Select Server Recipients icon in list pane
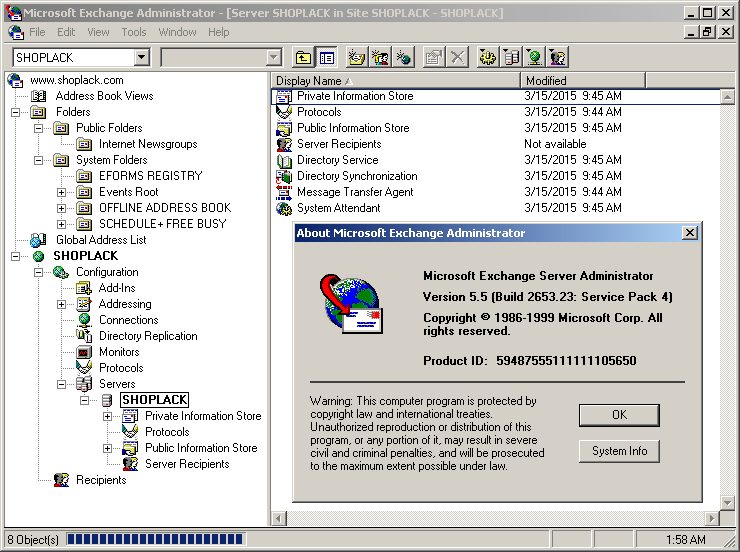The image size is (740, 552). 284,144
